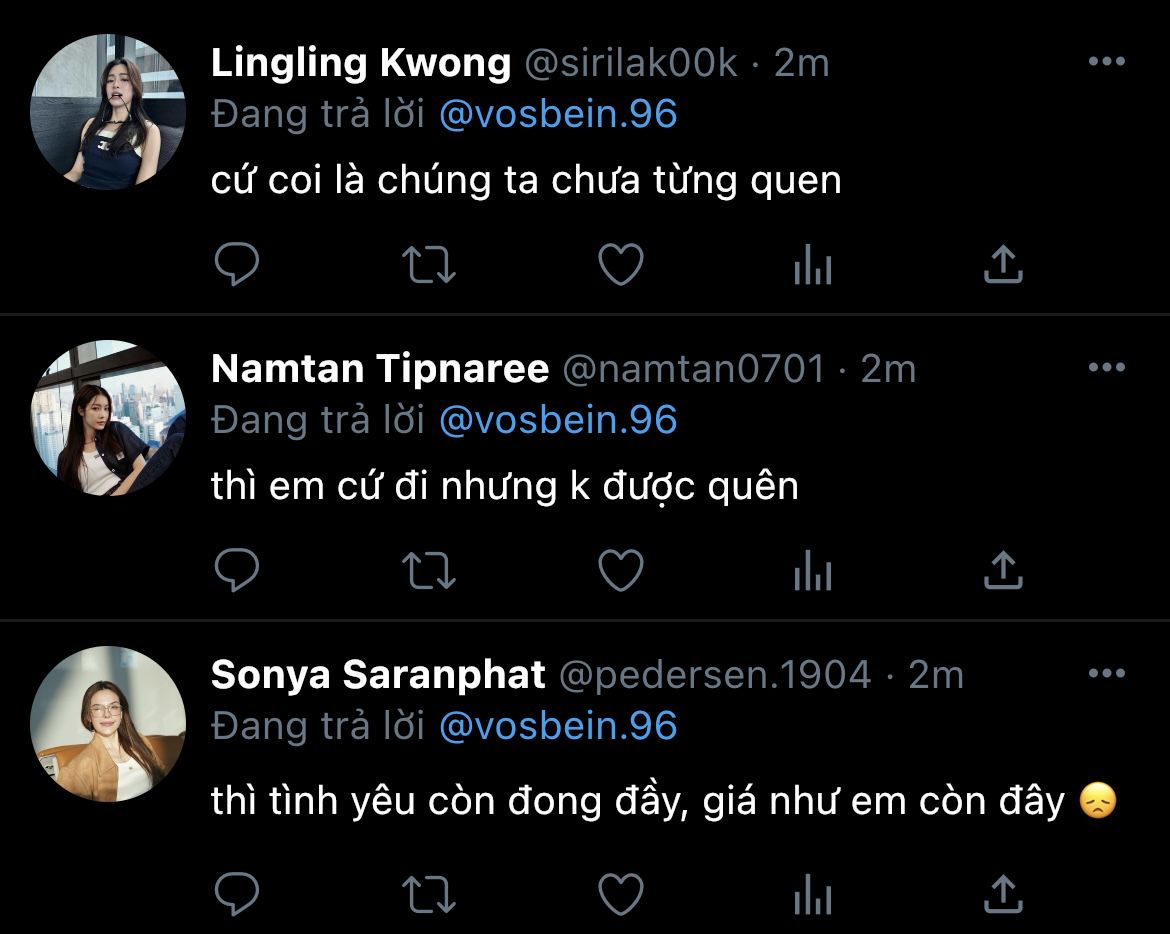Open Namtan Tipnaree's profile picture
Screen dimensions: 1170x934
(108, 418)
